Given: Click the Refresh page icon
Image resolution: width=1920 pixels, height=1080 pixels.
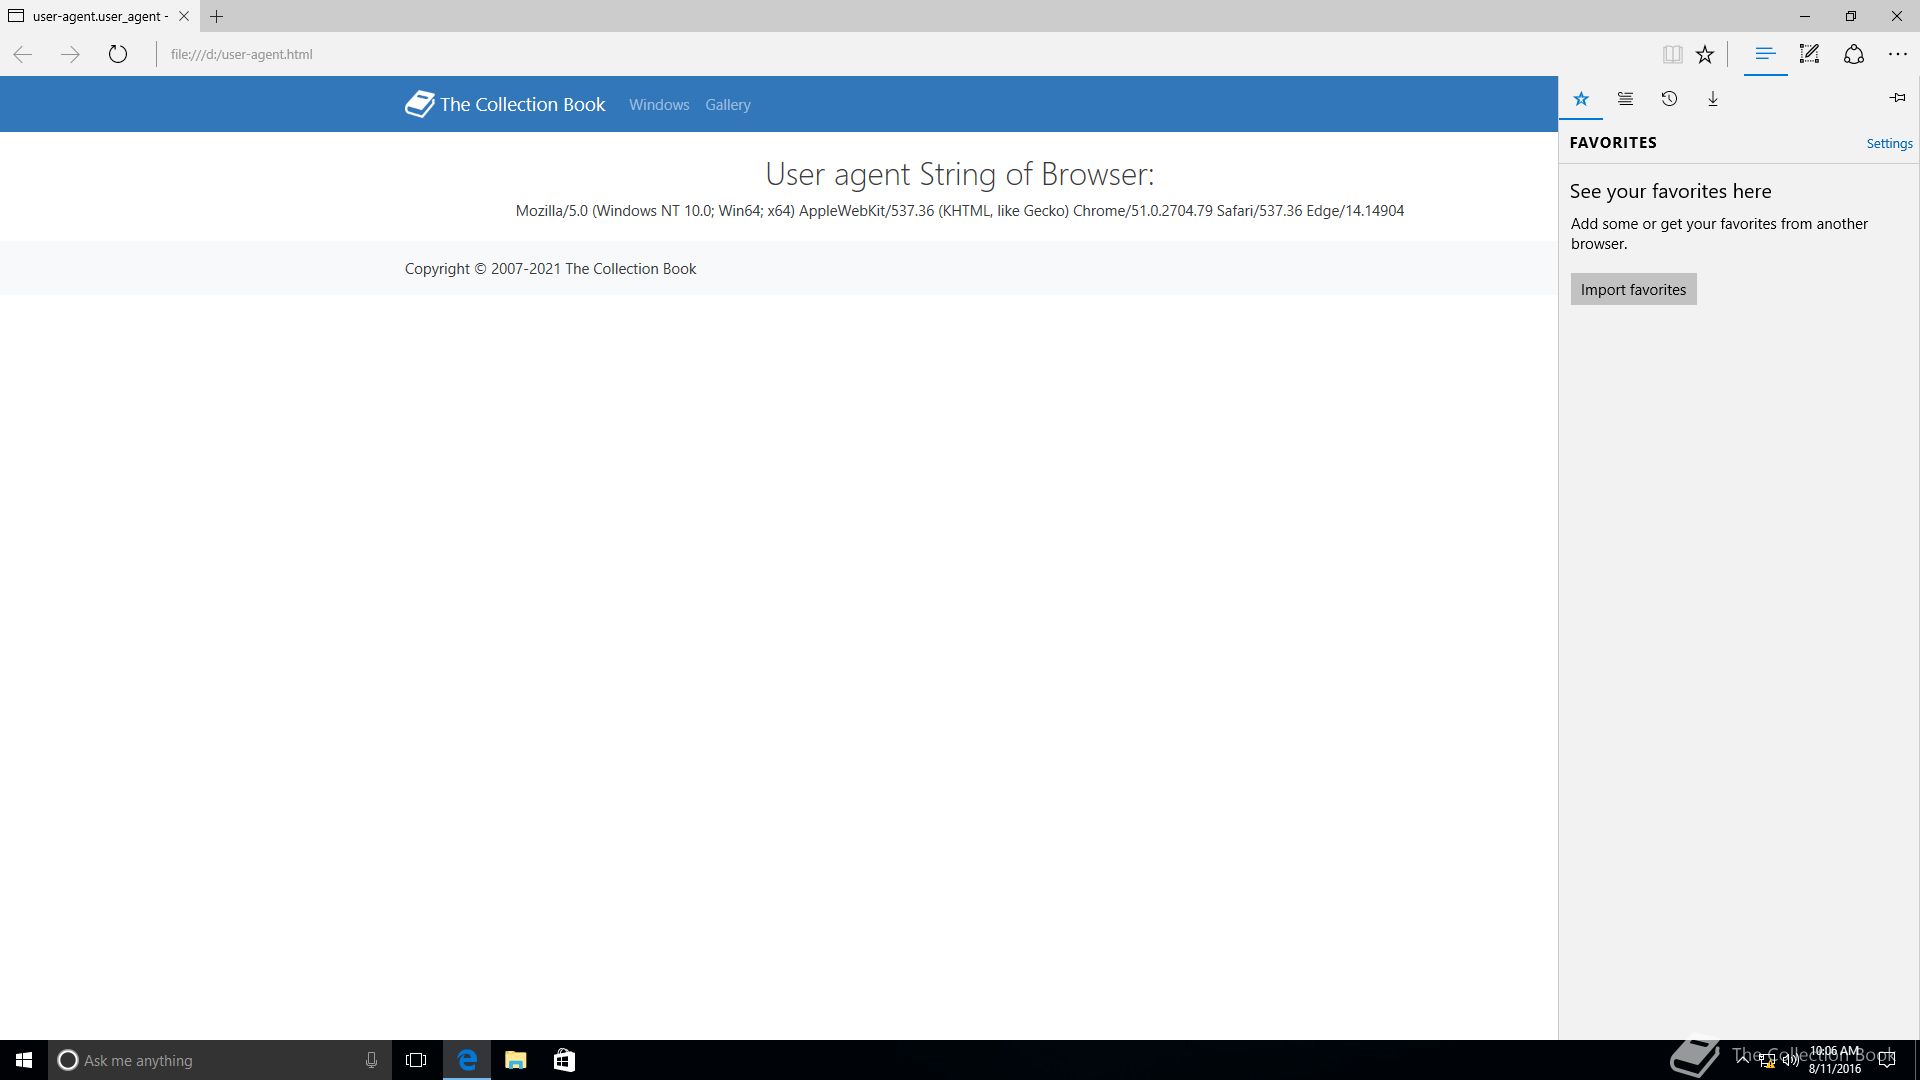Looking at the screenshot, I should [x=118, y=54].
